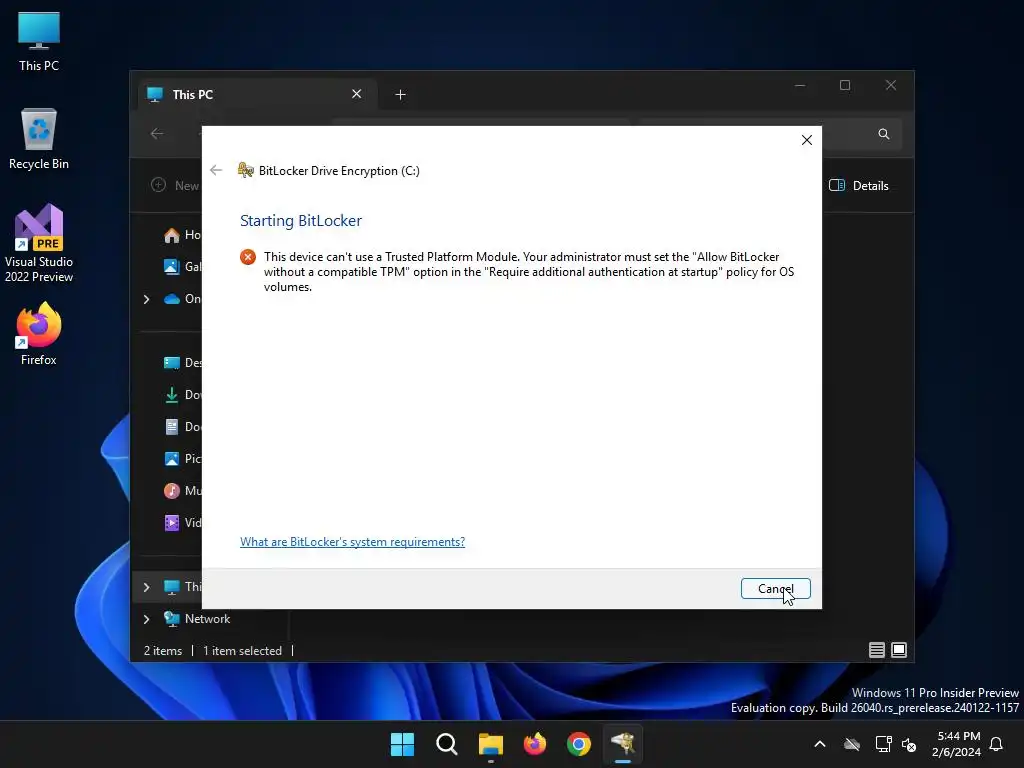Screen dimensions: 1024x768
Task: Click the search magnifier in File Explorer
Action: click(x=884, y=134)
